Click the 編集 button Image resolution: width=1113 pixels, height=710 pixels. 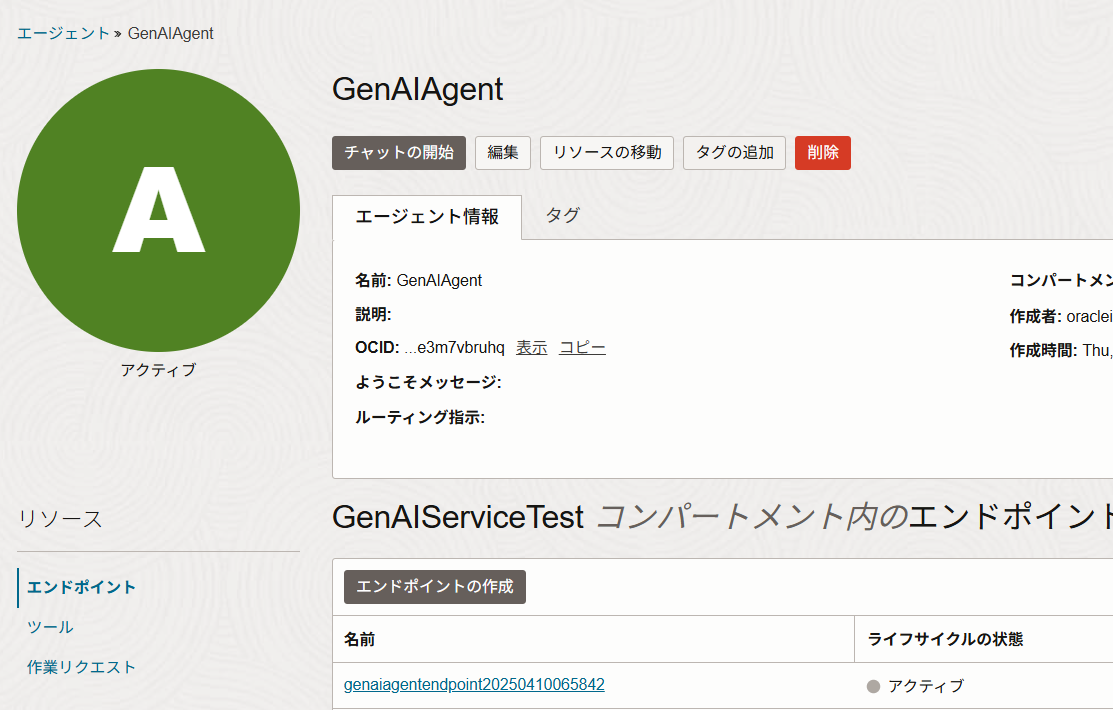pyautogui.click(x=503, y=153)
